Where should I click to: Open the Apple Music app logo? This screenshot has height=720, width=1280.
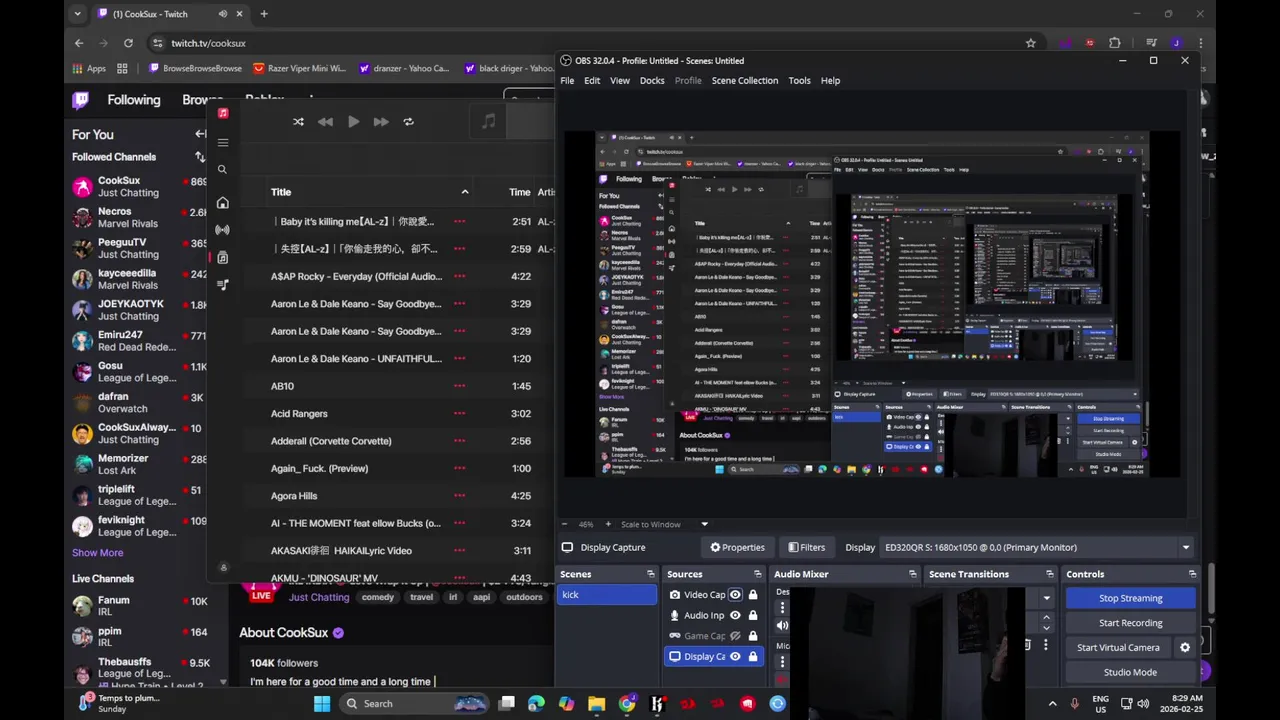[223, 114]
